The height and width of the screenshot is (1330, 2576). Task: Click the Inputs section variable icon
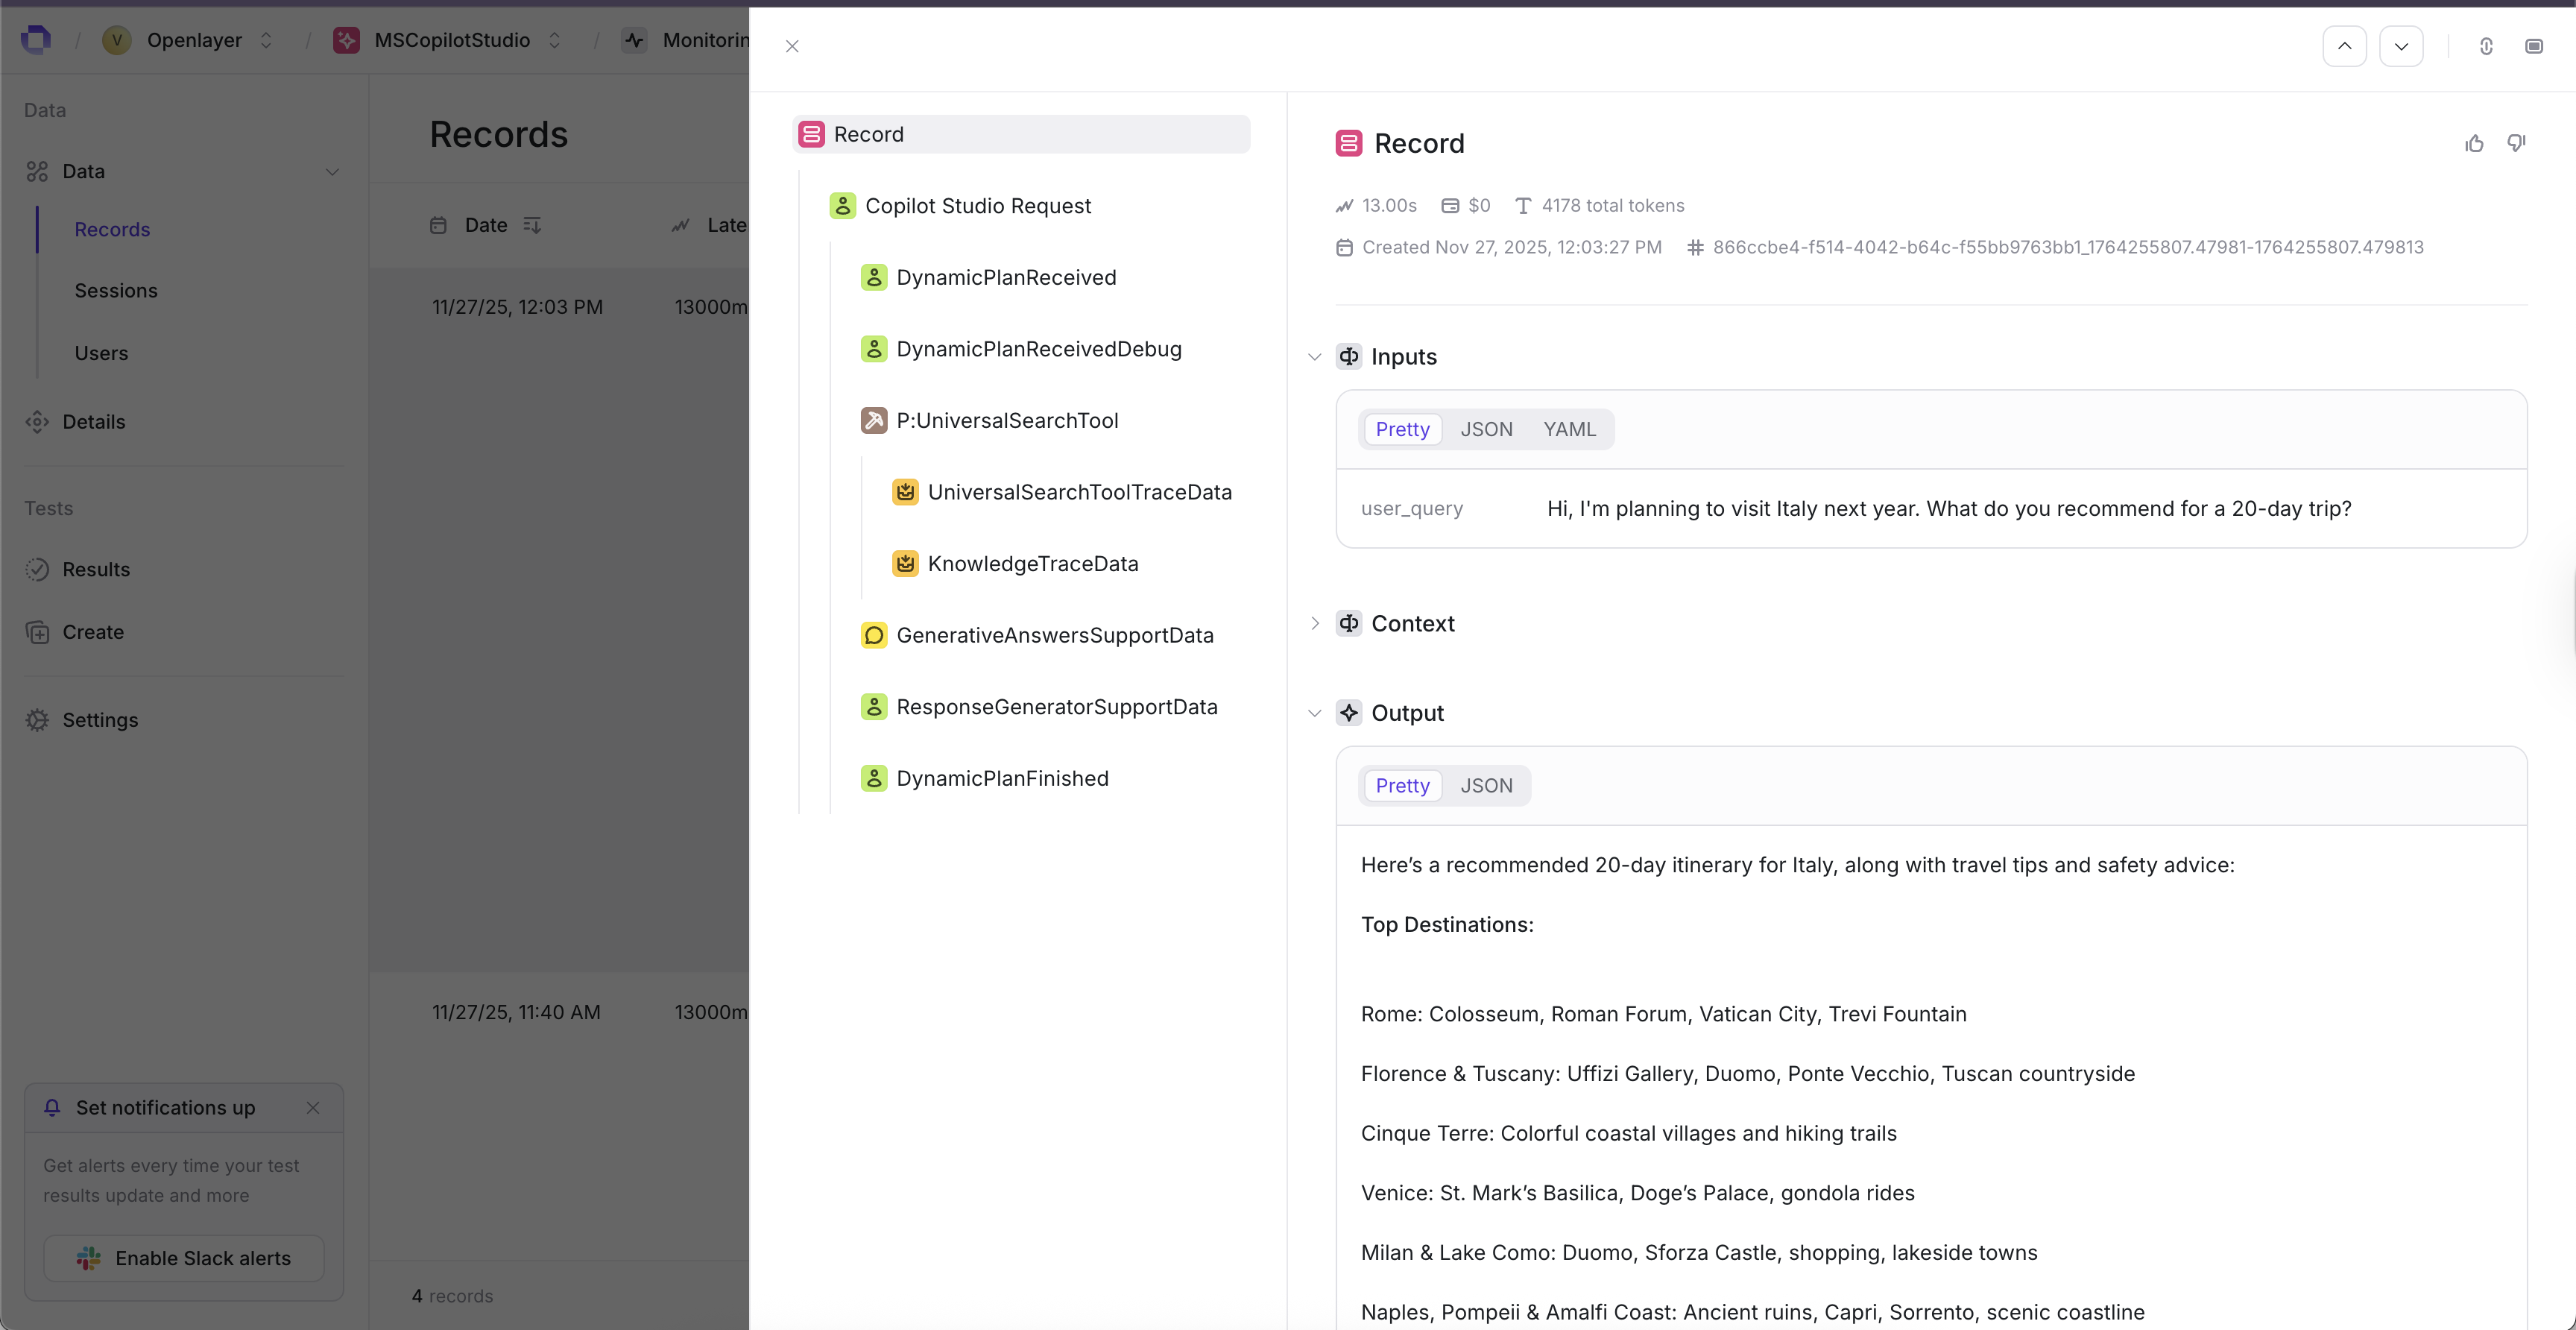[1349, 356]
